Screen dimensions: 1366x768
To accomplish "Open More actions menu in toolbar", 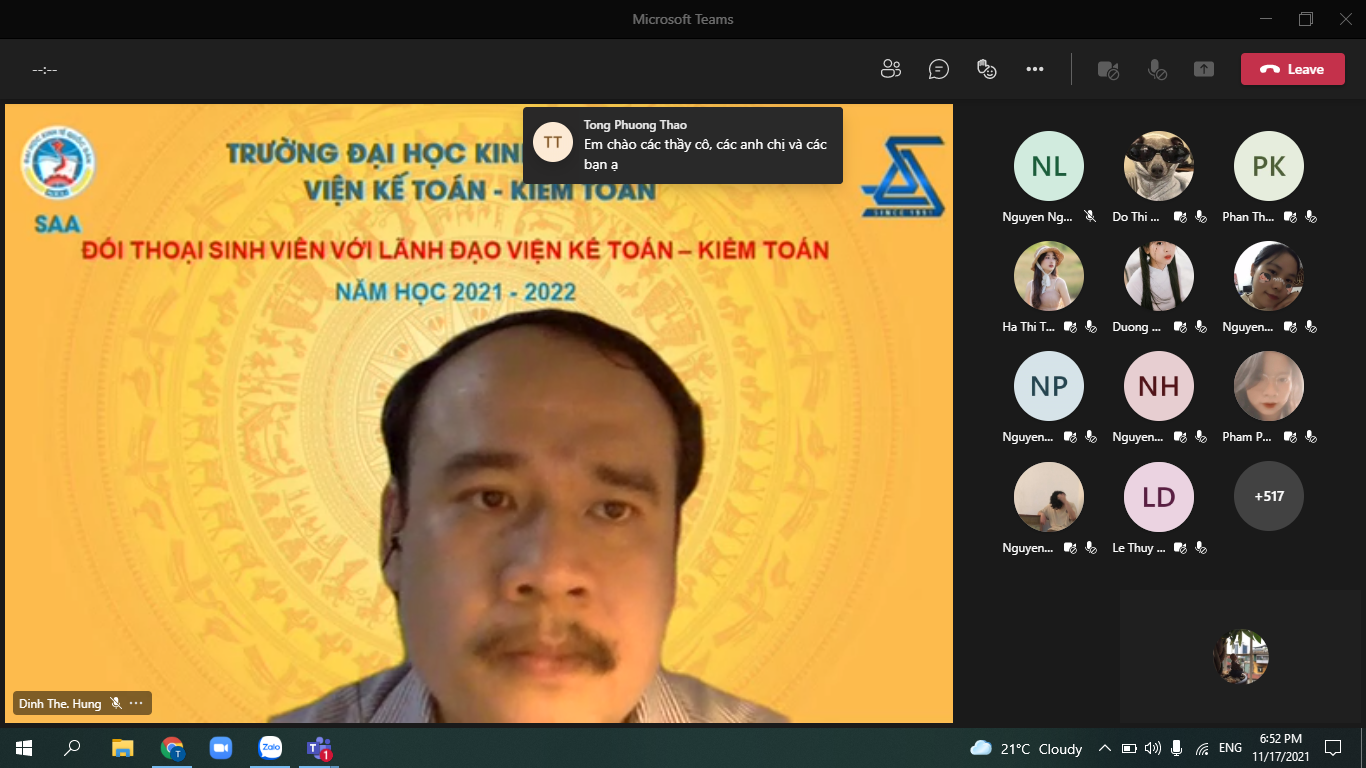I will click(1035, 69).
